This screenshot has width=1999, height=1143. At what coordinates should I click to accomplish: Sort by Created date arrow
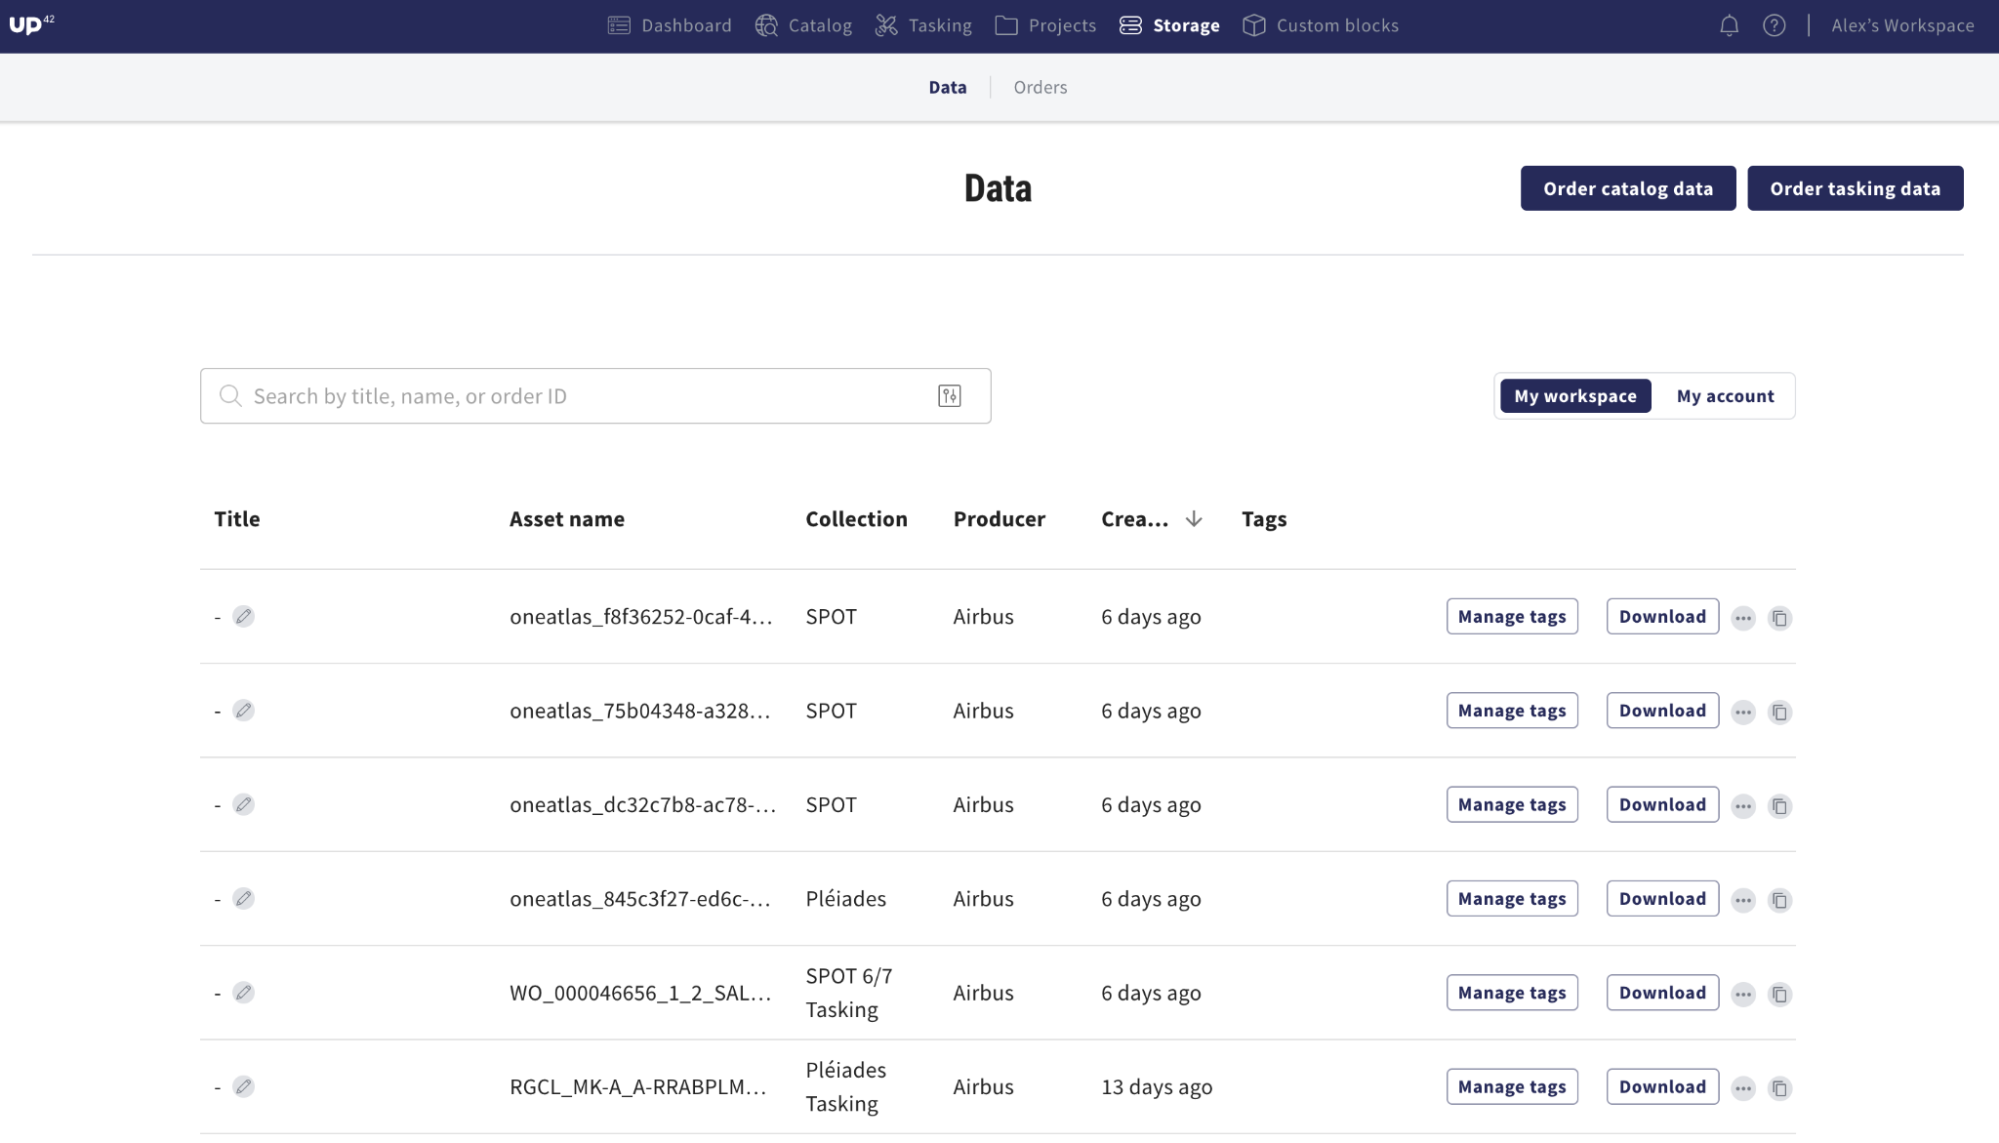coord(1193,519)
